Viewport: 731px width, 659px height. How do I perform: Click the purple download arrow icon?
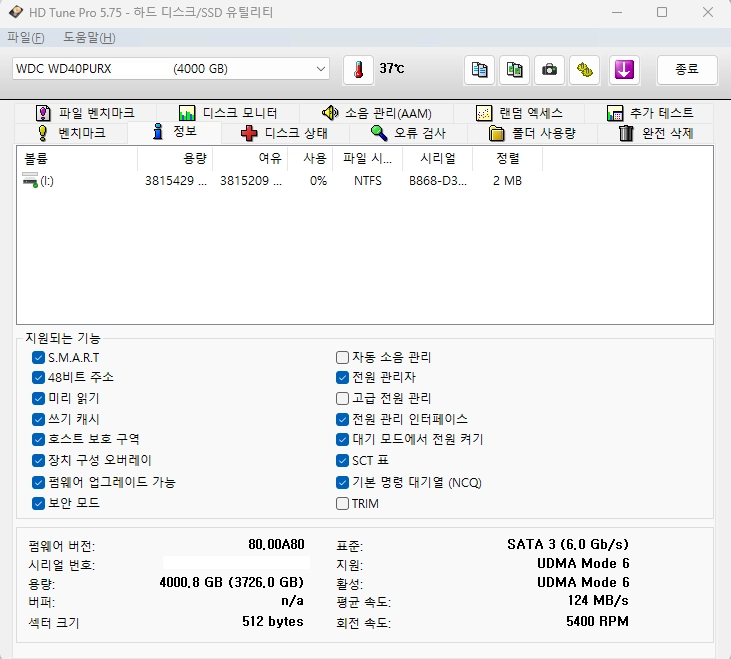tap(624, 70)
